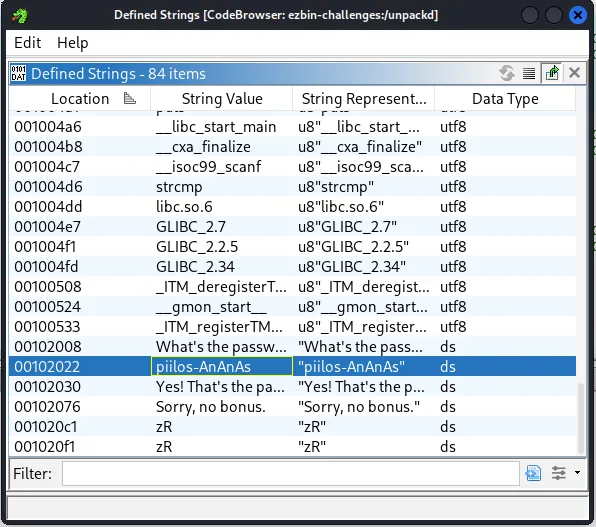Select the address 001004d6

click(48, 187)
